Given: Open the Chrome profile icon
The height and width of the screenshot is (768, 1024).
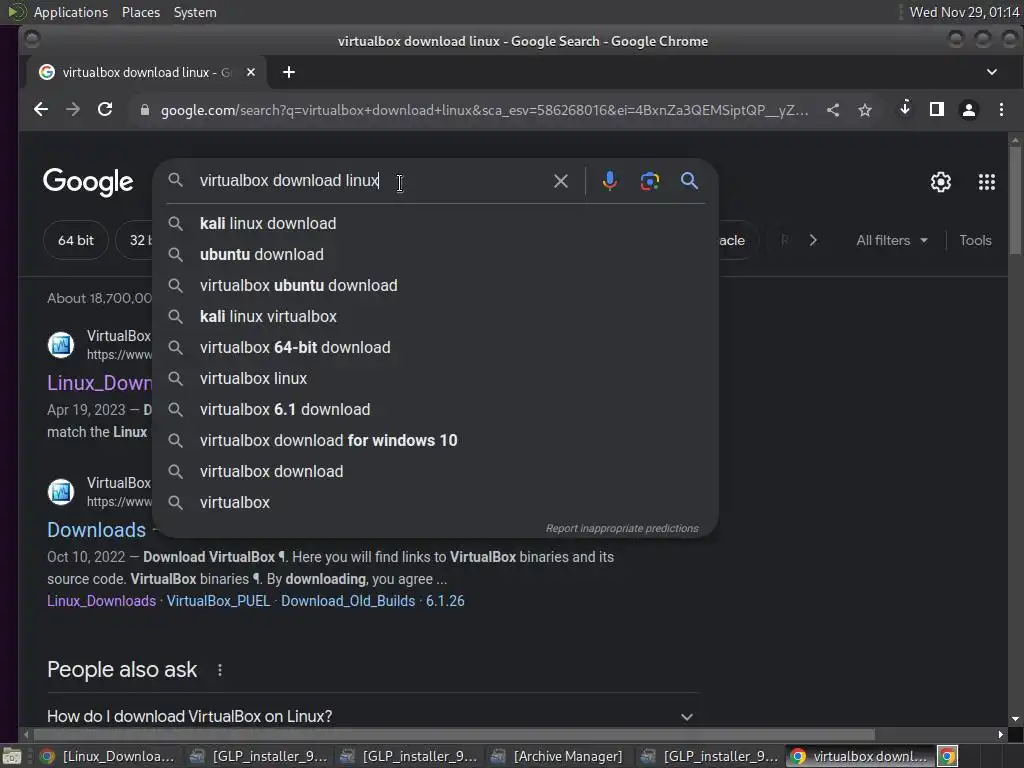Looking at the screenshot, I should coord(968,110).
